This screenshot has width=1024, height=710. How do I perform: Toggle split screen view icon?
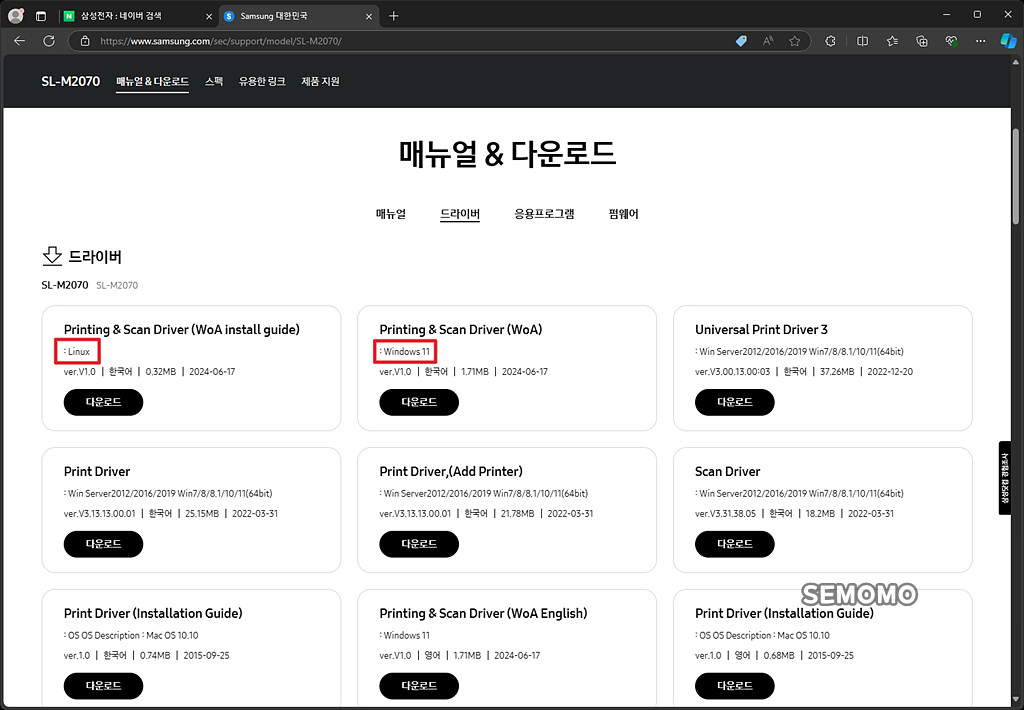(x=863, y=40)
